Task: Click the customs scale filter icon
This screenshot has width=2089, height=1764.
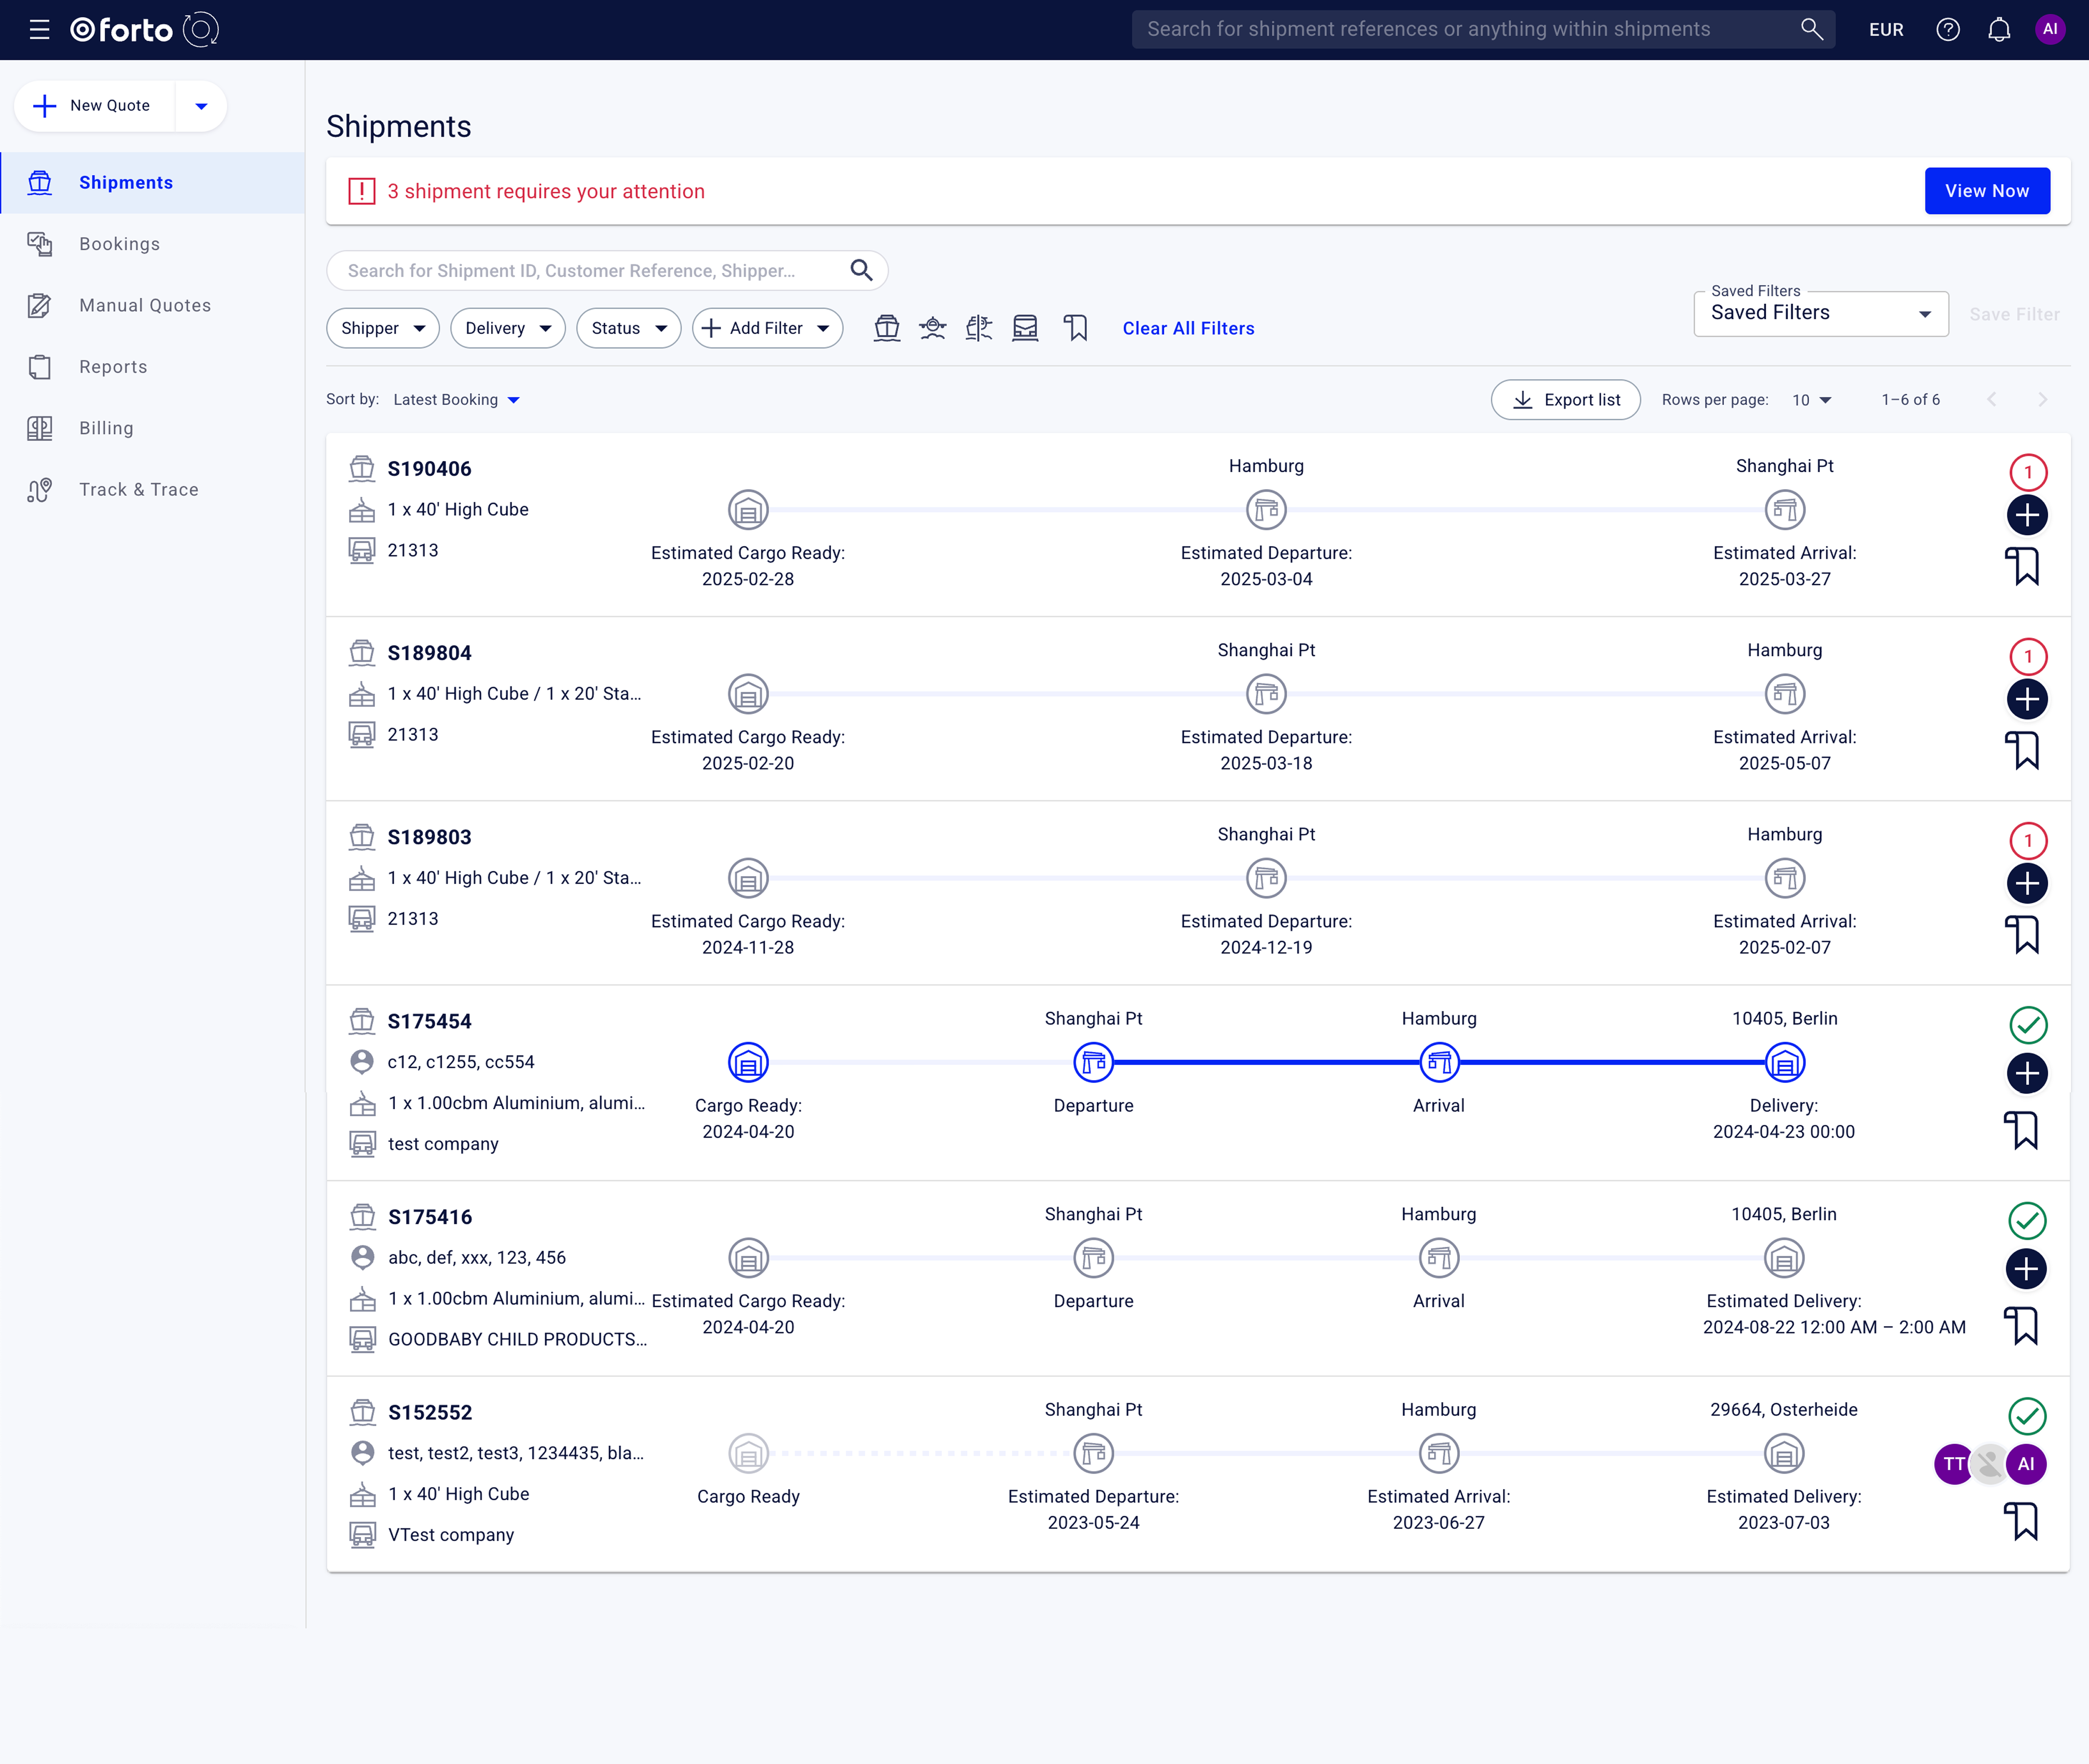Action: click(979, 328)
